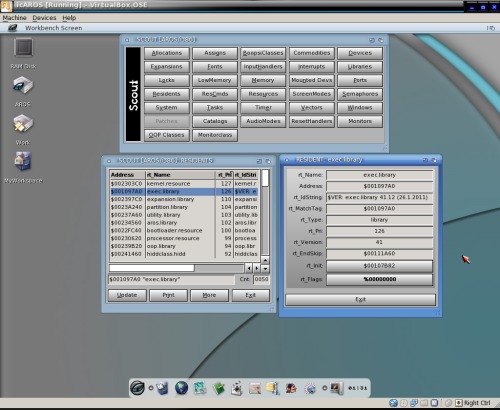Image resolution: width=500 pixels, height=410 pixels.
Task: Click More in Residents window
Action: (x=209, y=295)
